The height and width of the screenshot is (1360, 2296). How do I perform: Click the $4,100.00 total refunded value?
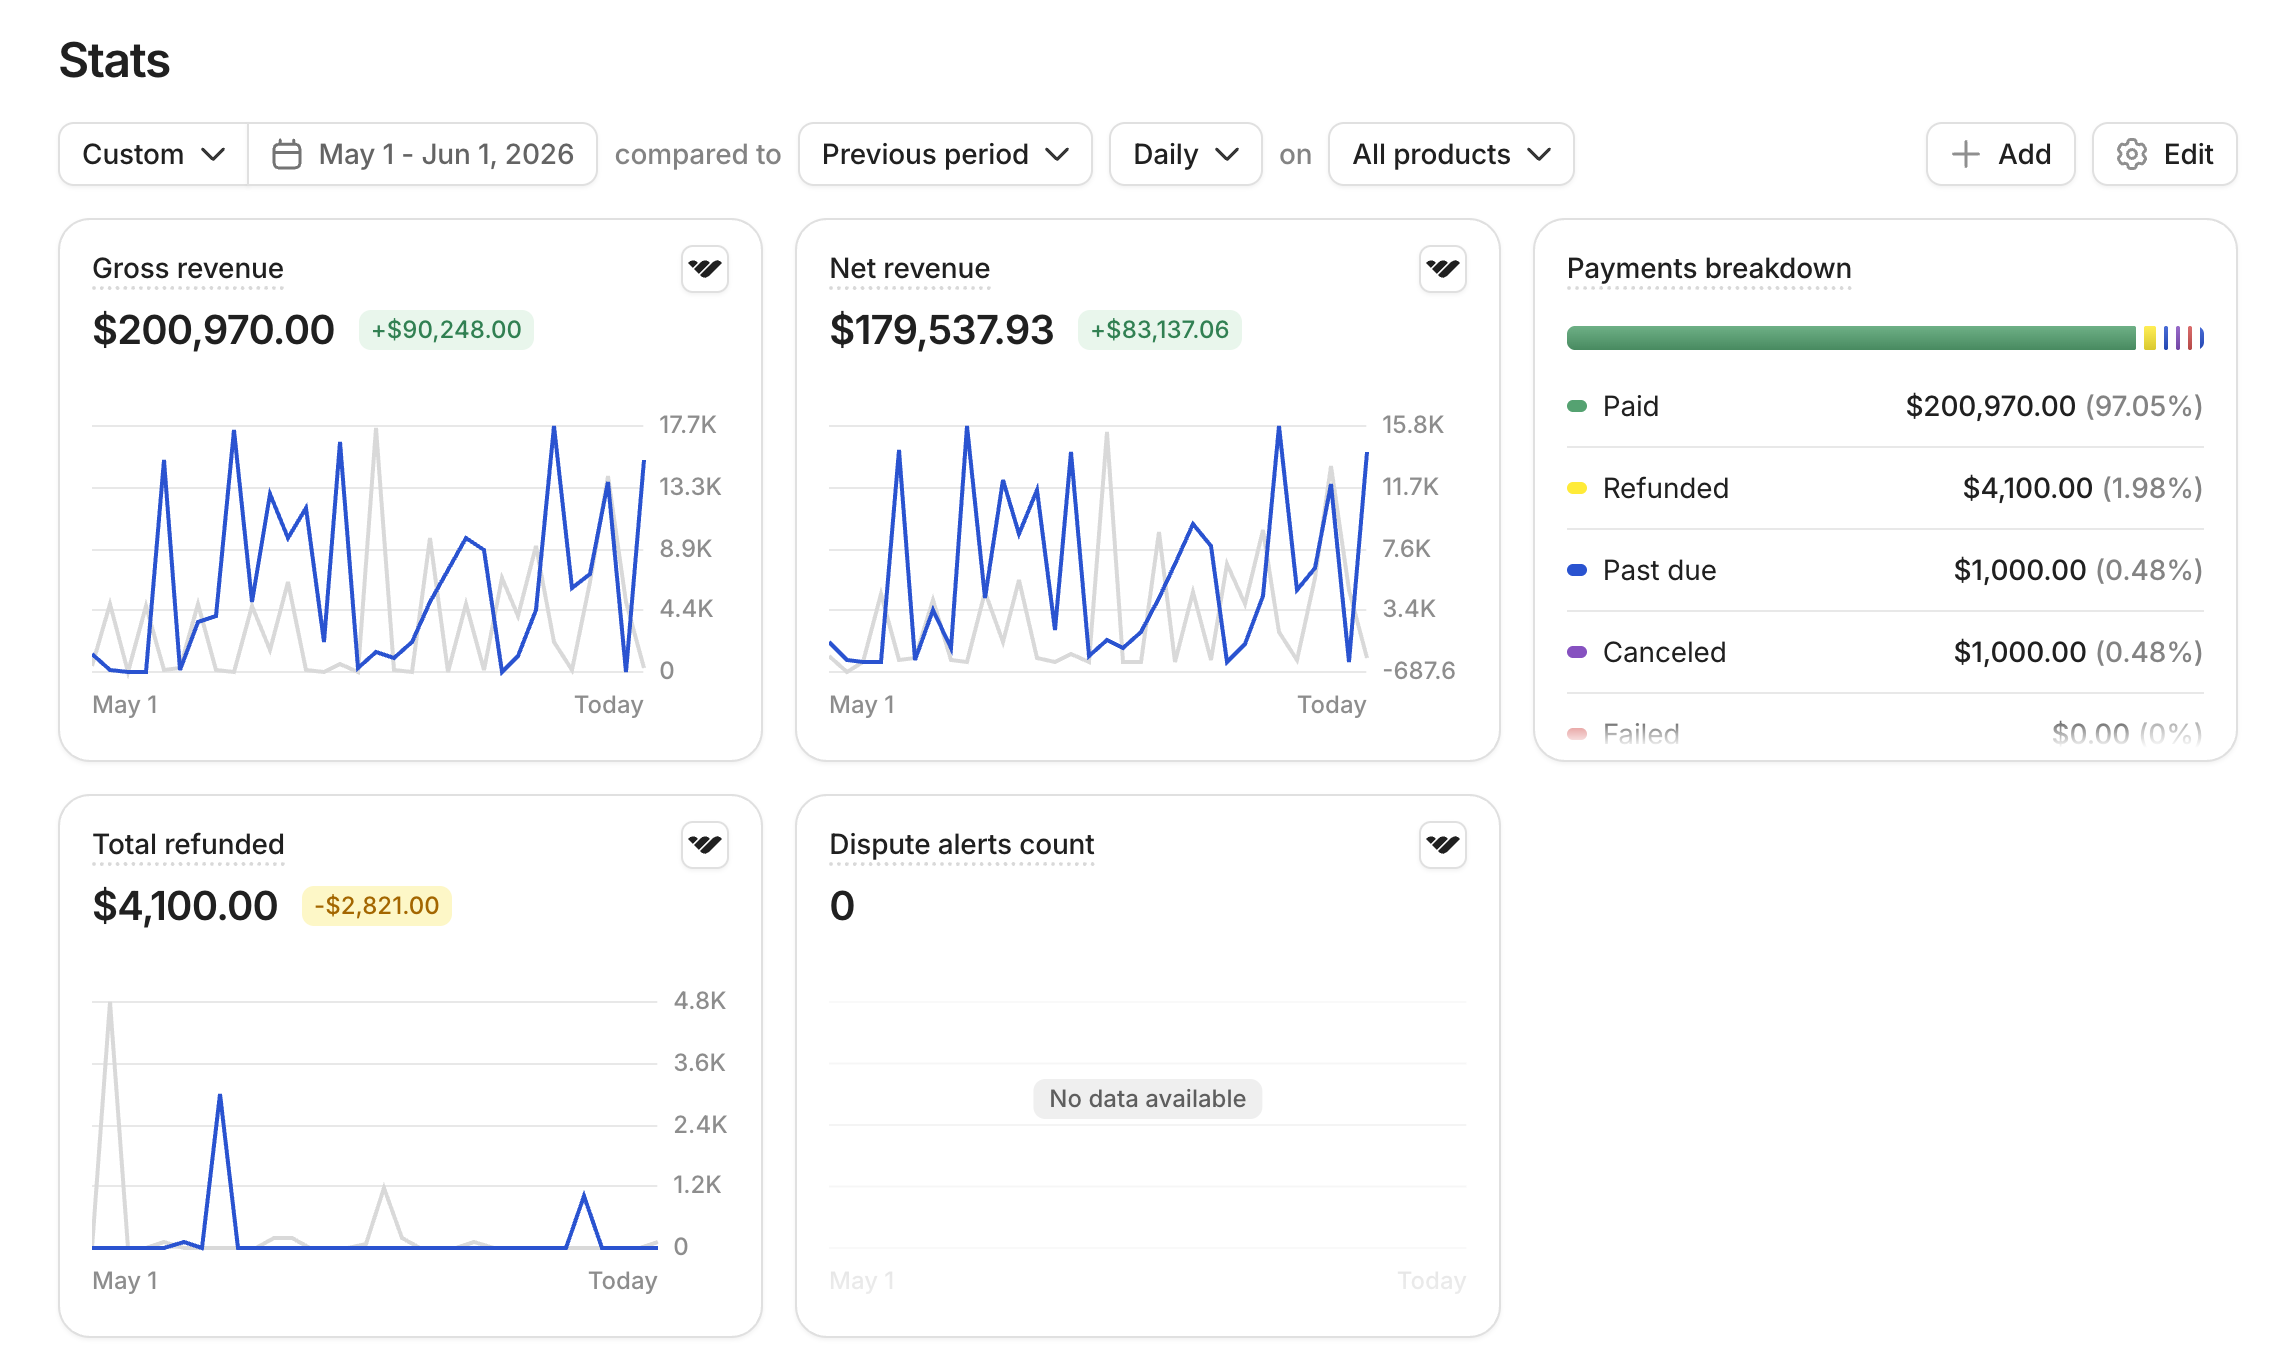pyautogui.click(x=185, y=906)
